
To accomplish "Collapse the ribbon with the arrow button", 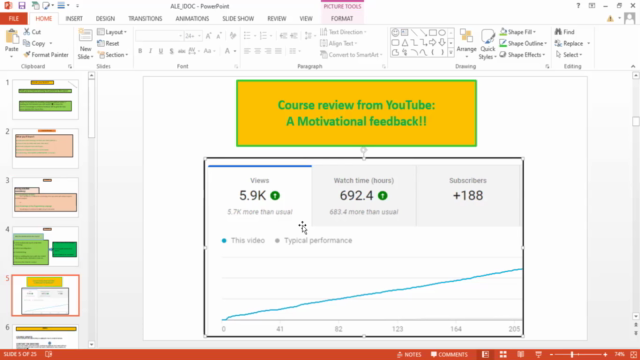I will tap(633, 66).
